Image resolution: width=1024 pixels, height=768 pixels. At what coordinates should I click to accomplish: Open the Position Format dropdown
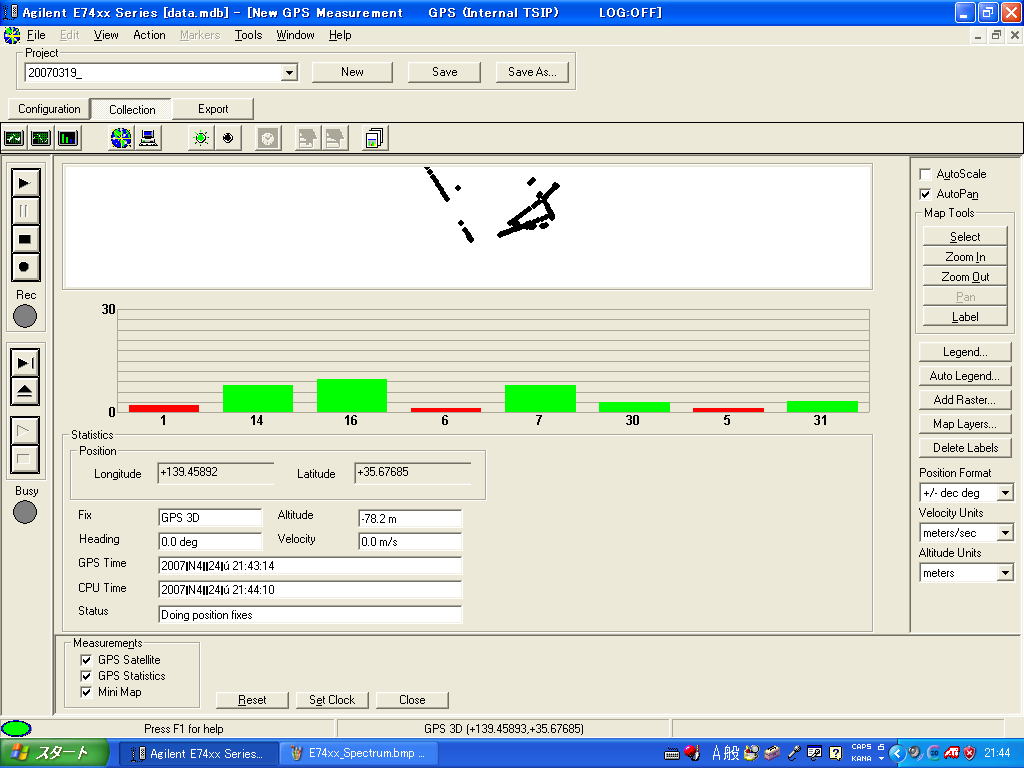(x=1006, y=493)
